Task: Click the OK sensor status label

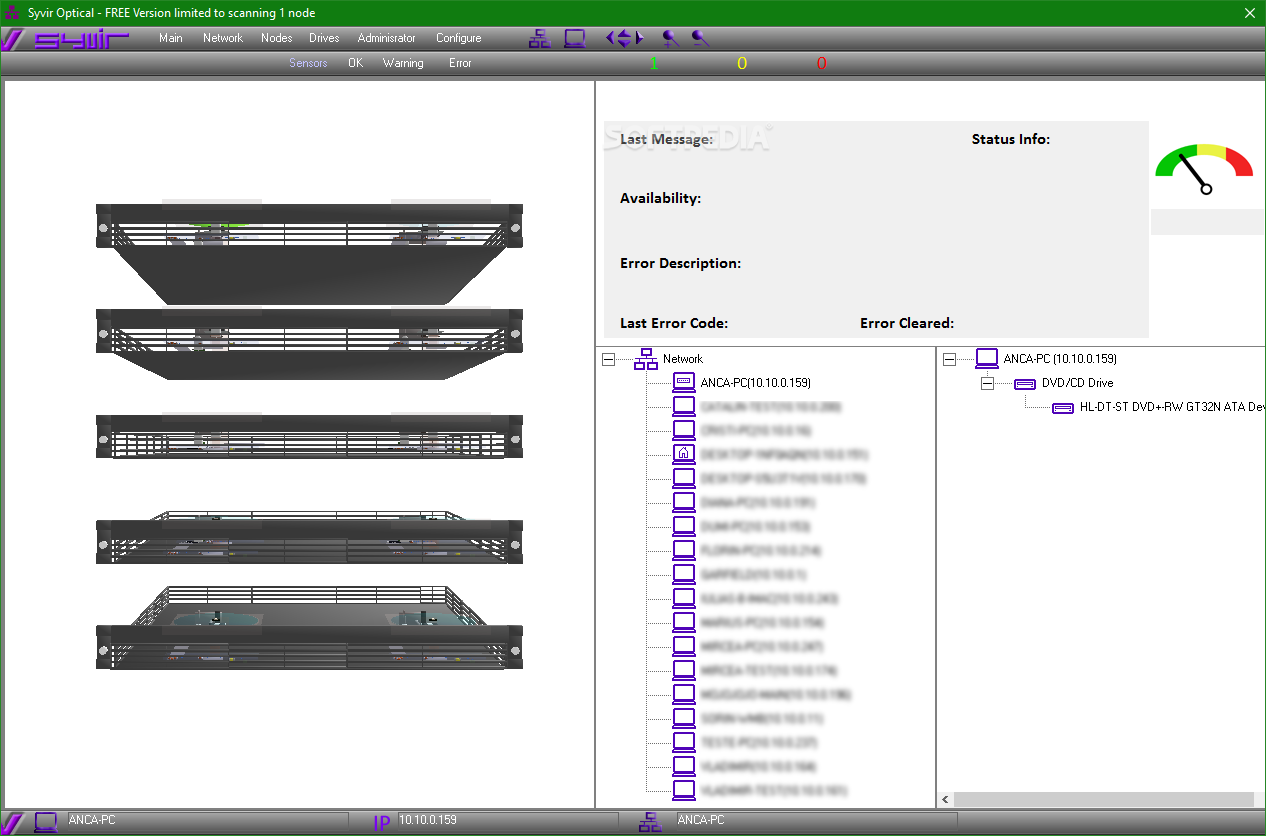Action: 355,63
